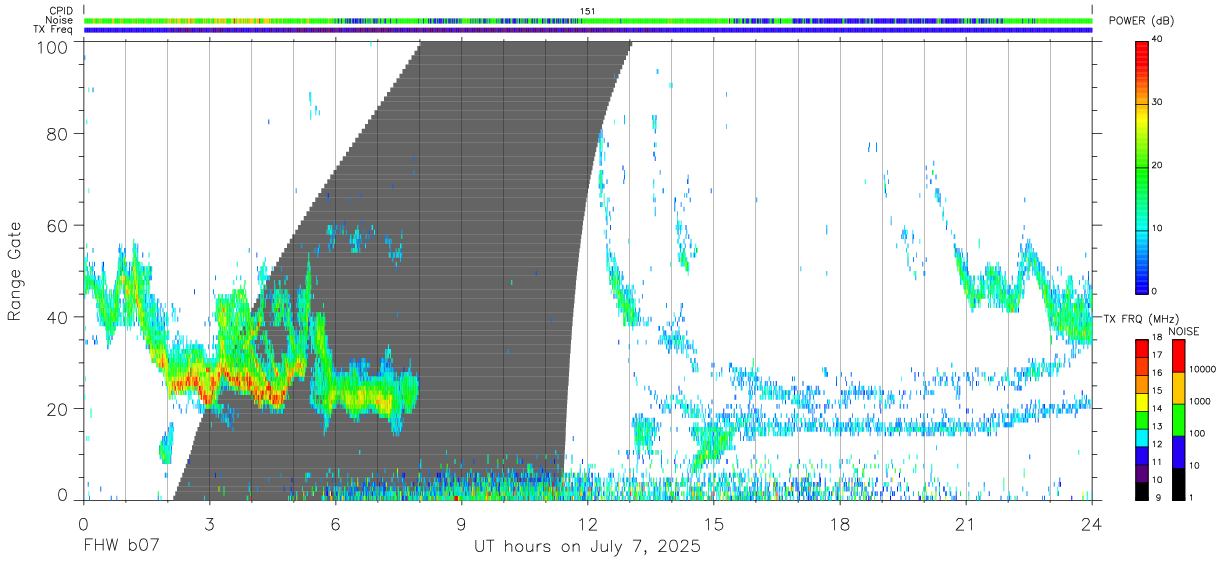The width and height of the screenshot is (1228, 567).
Task: Click the blue TX Freq indicator strip
Action: (588, 30)
